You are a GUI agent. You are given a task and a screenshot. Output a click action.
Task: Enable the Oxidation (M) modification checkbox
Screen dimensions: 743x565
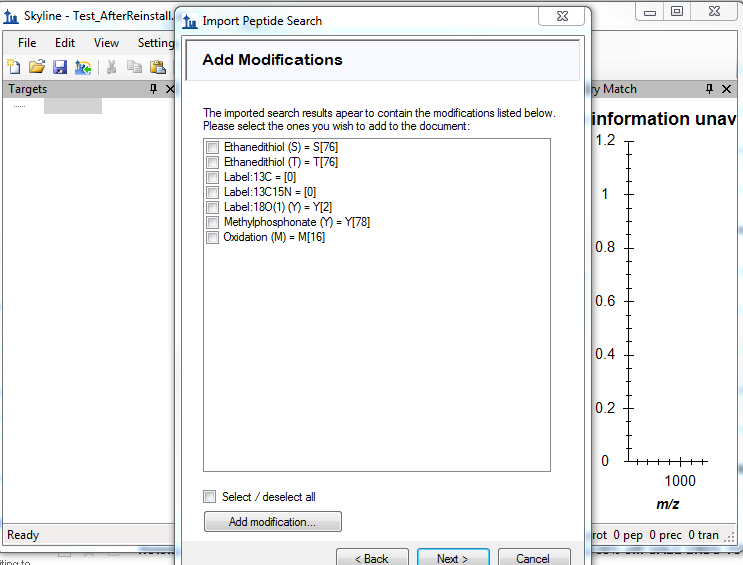[212, 237]
